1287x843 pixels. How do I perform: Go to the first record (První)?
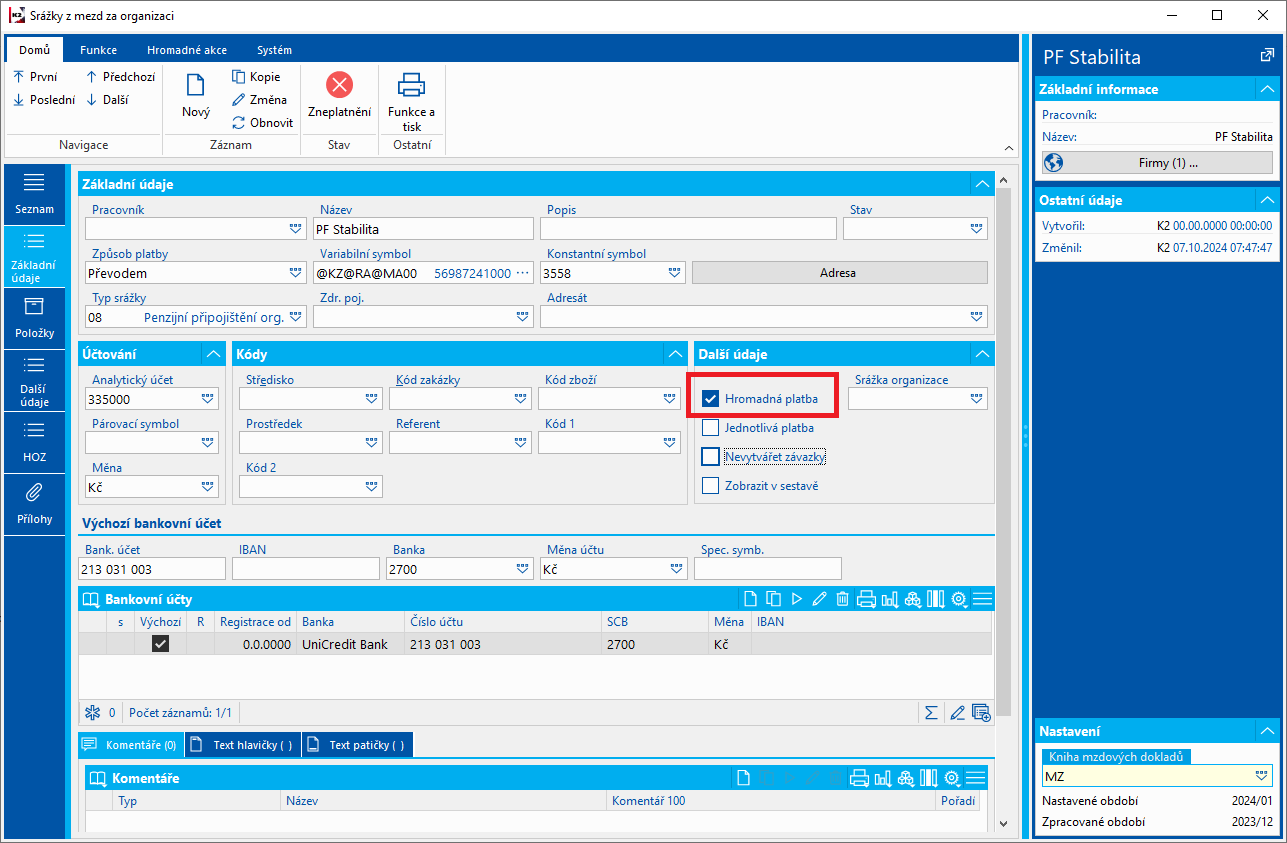pyautogui.click(x=35, y=77)
